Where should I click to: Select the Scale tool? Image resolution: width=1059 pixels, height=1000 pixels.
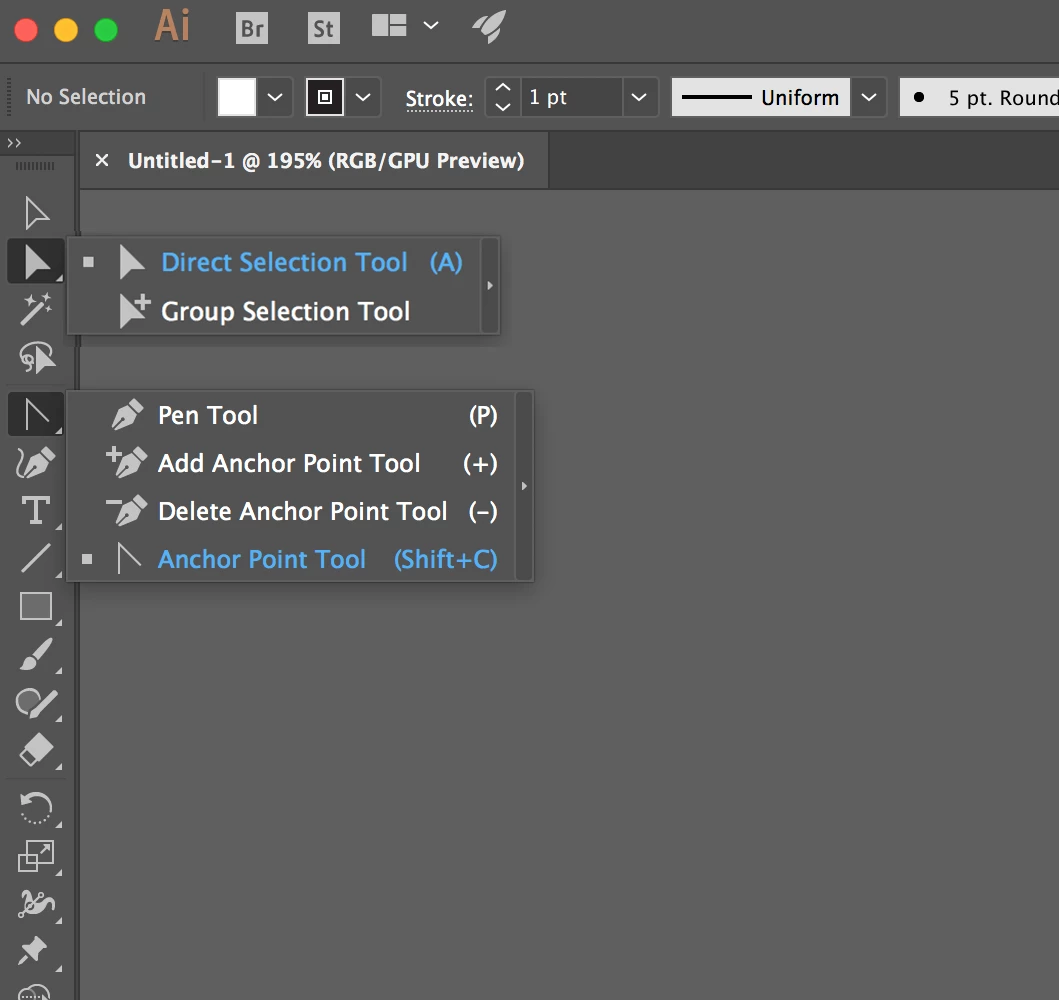pyautogui.click(x=36, y=856)
